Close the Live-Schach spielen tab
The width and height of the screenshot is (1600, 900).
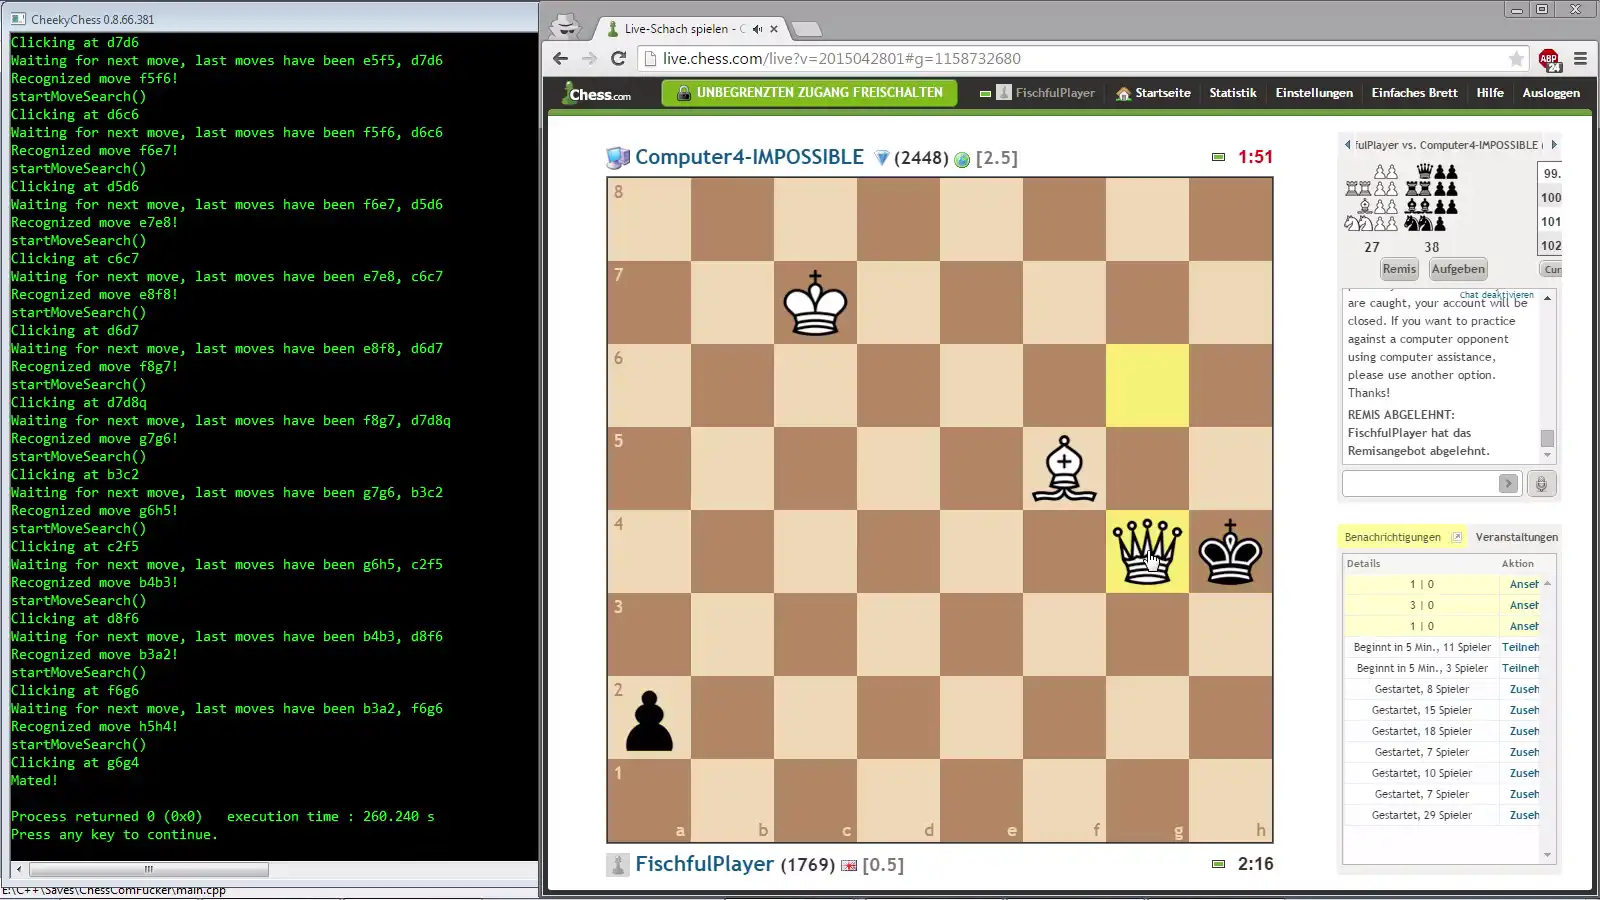(x=774, y=29)
